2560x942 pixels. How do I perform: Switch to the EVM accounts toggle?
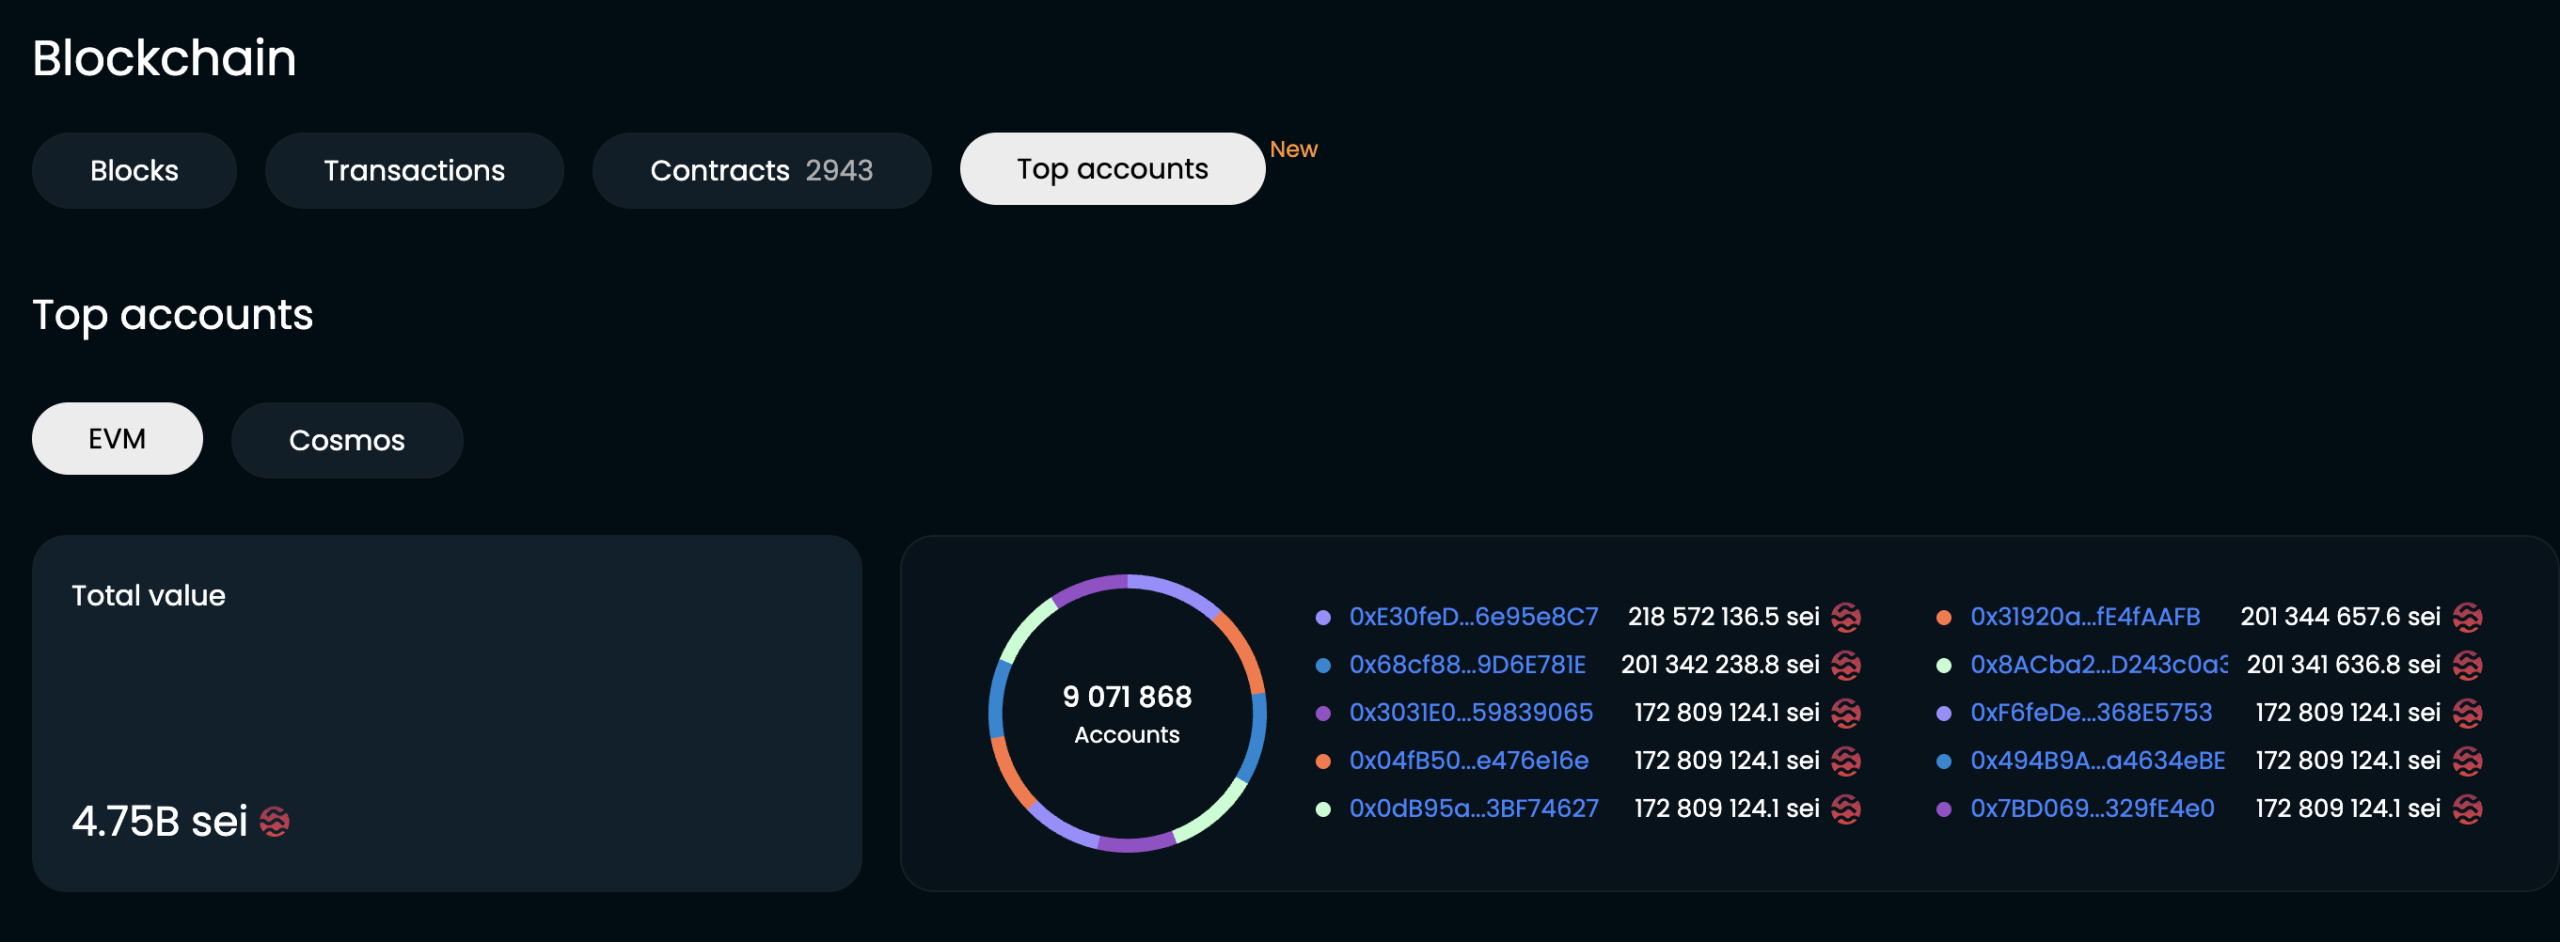[x=117, y=439]
